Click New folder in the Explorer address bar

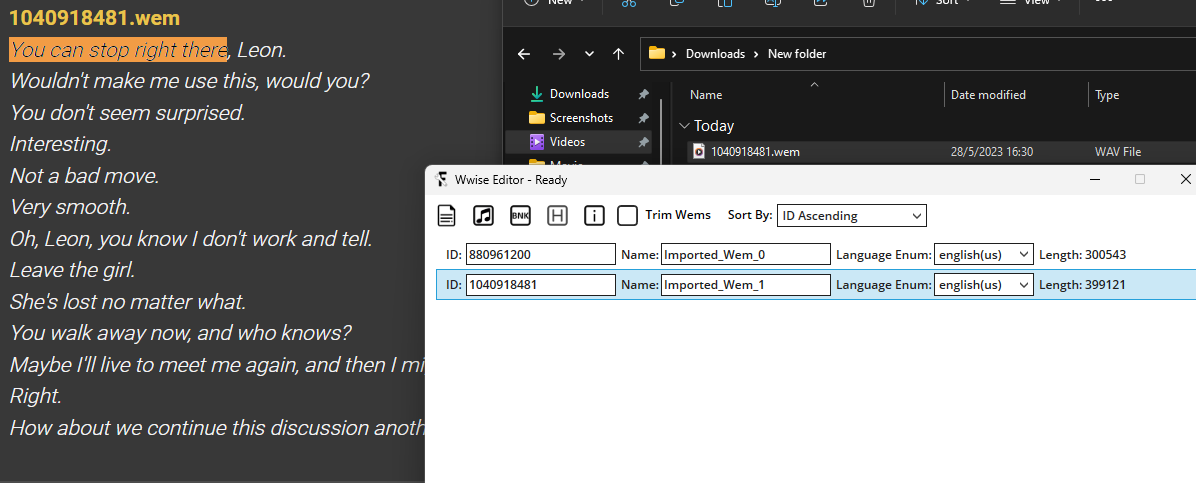click(796, 54)
